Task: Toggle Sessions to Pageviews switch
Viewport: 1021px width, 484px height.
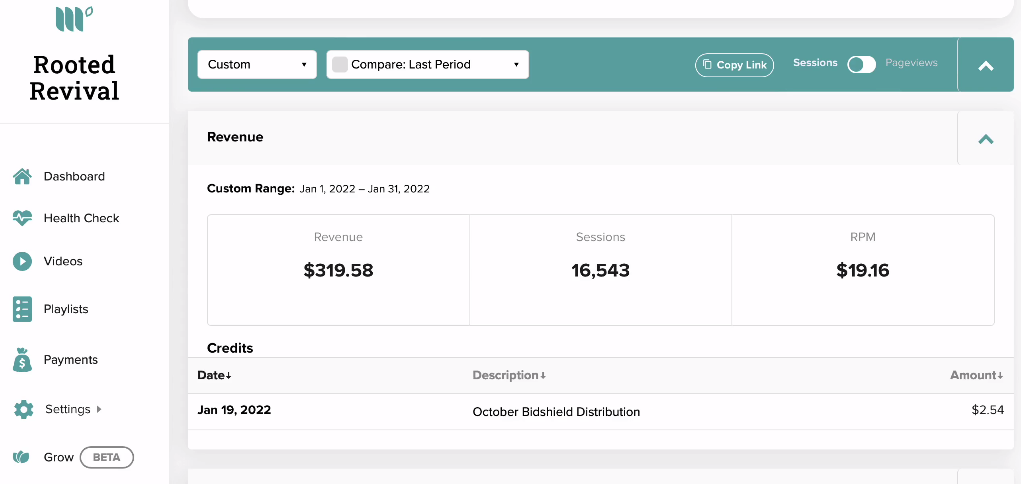Action: click(861, 64)
